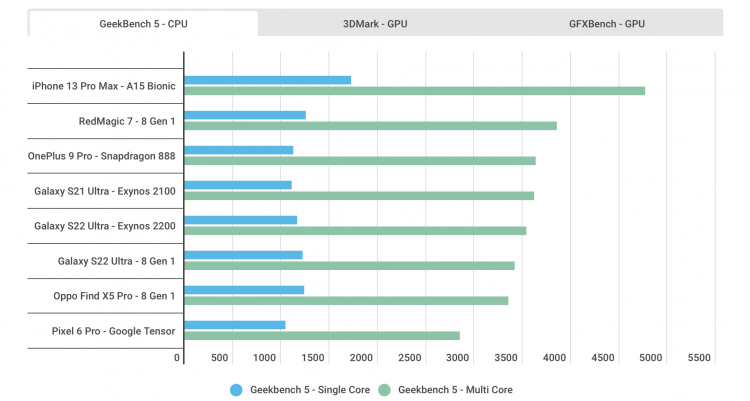Click the RedMagic 7 single core blue bar
The height and width of the screenshot is (401, 750).
[x=245, y=115]
